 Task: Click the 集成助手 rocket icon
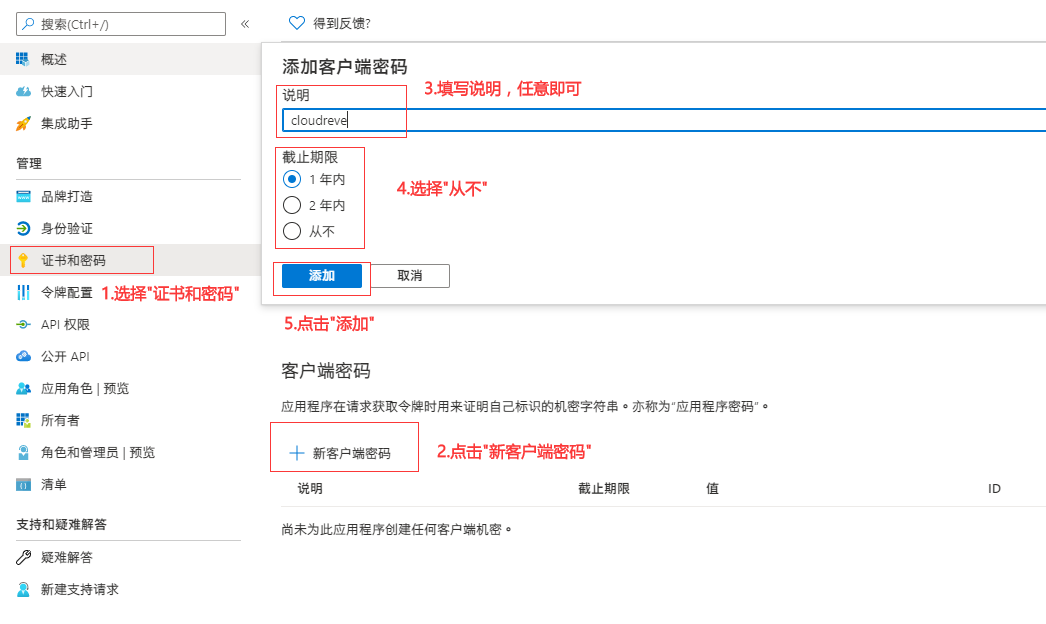point(23,123)
